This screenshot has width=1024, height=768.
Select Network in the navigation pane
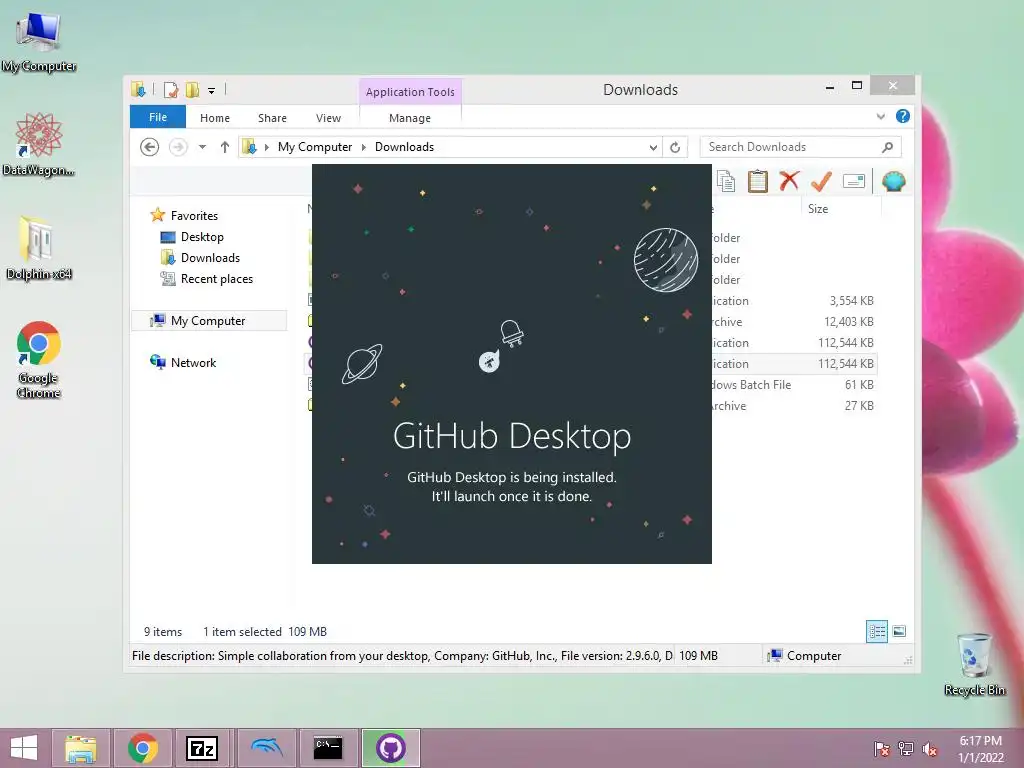click(x=193, y=362)
